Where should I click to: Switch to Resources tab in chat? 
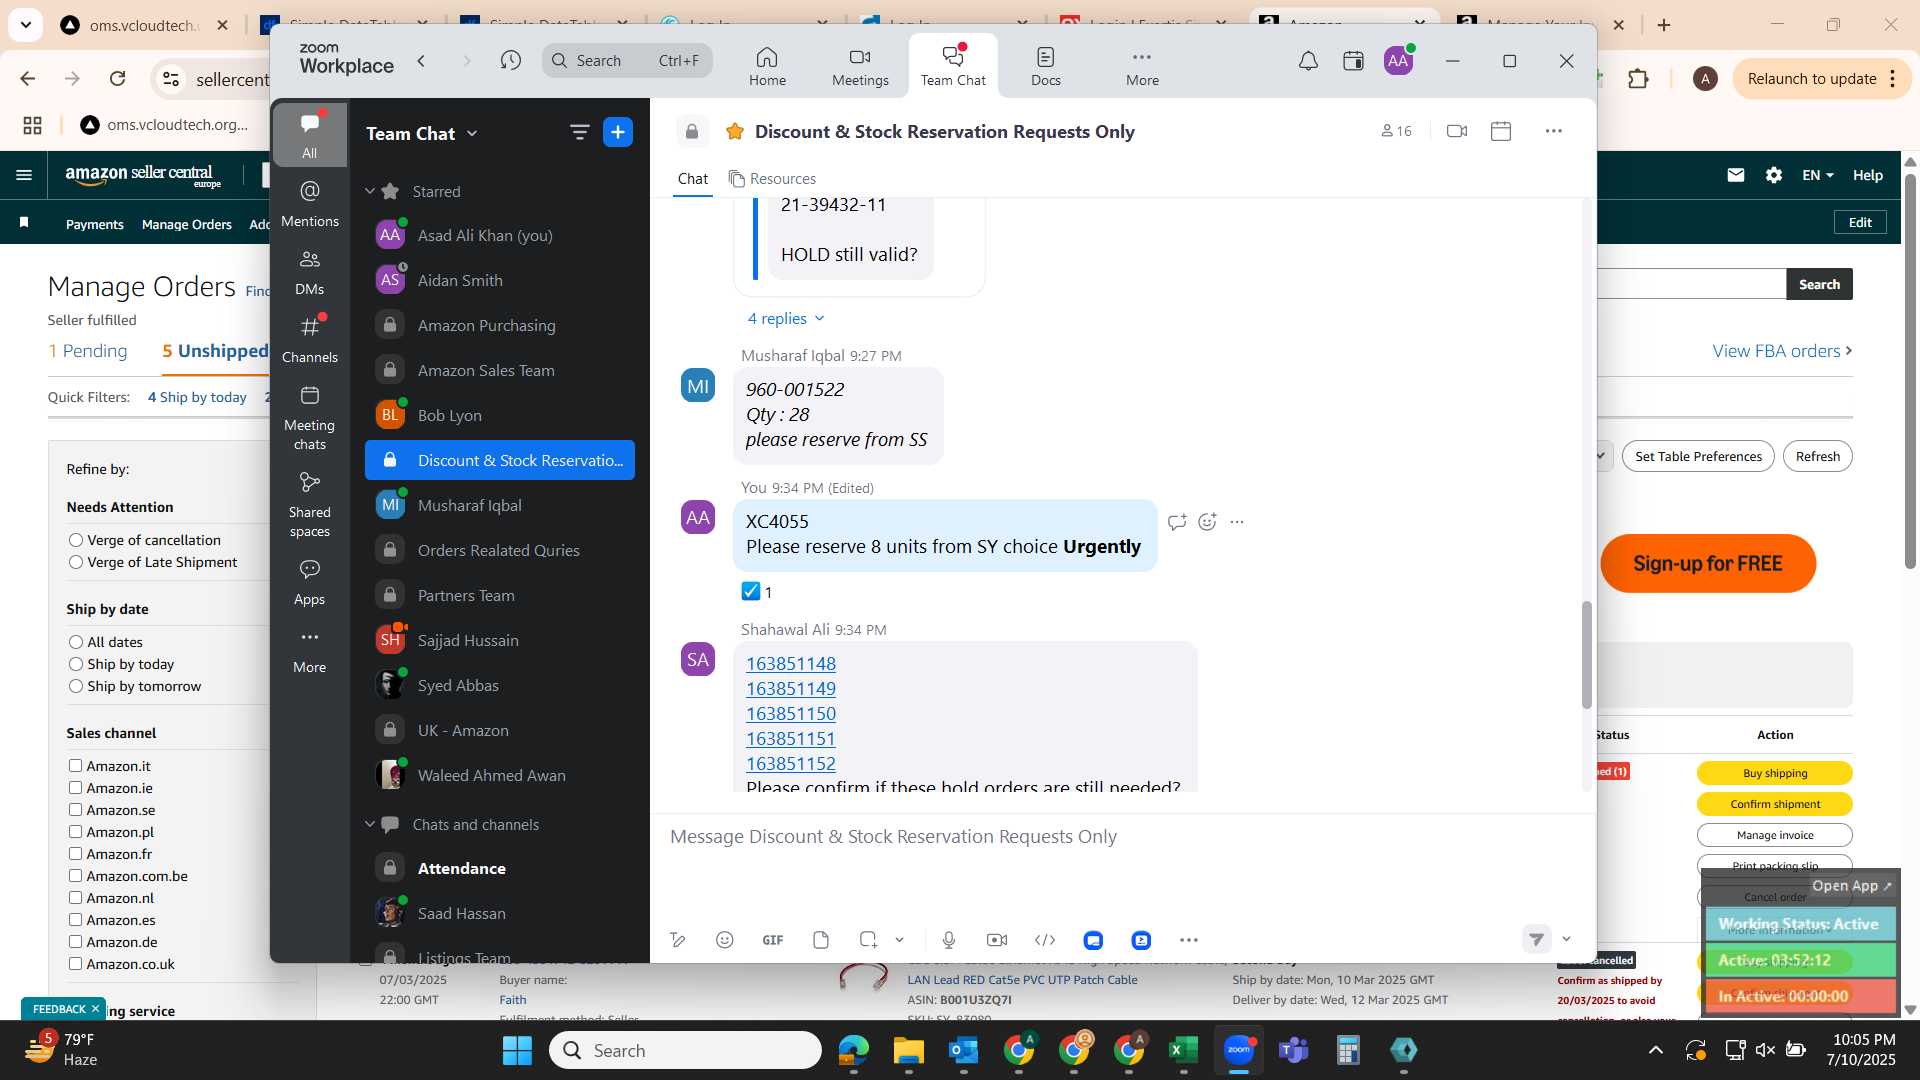click(772, 178)
